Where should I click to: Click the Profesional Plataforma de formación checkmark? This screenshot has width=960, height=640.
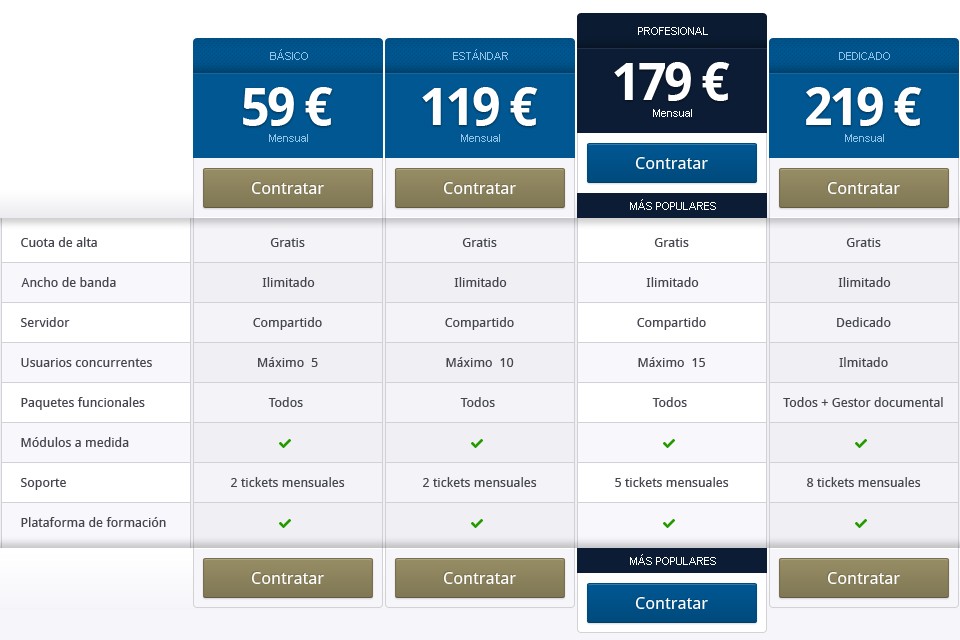(x=669, y=522)
